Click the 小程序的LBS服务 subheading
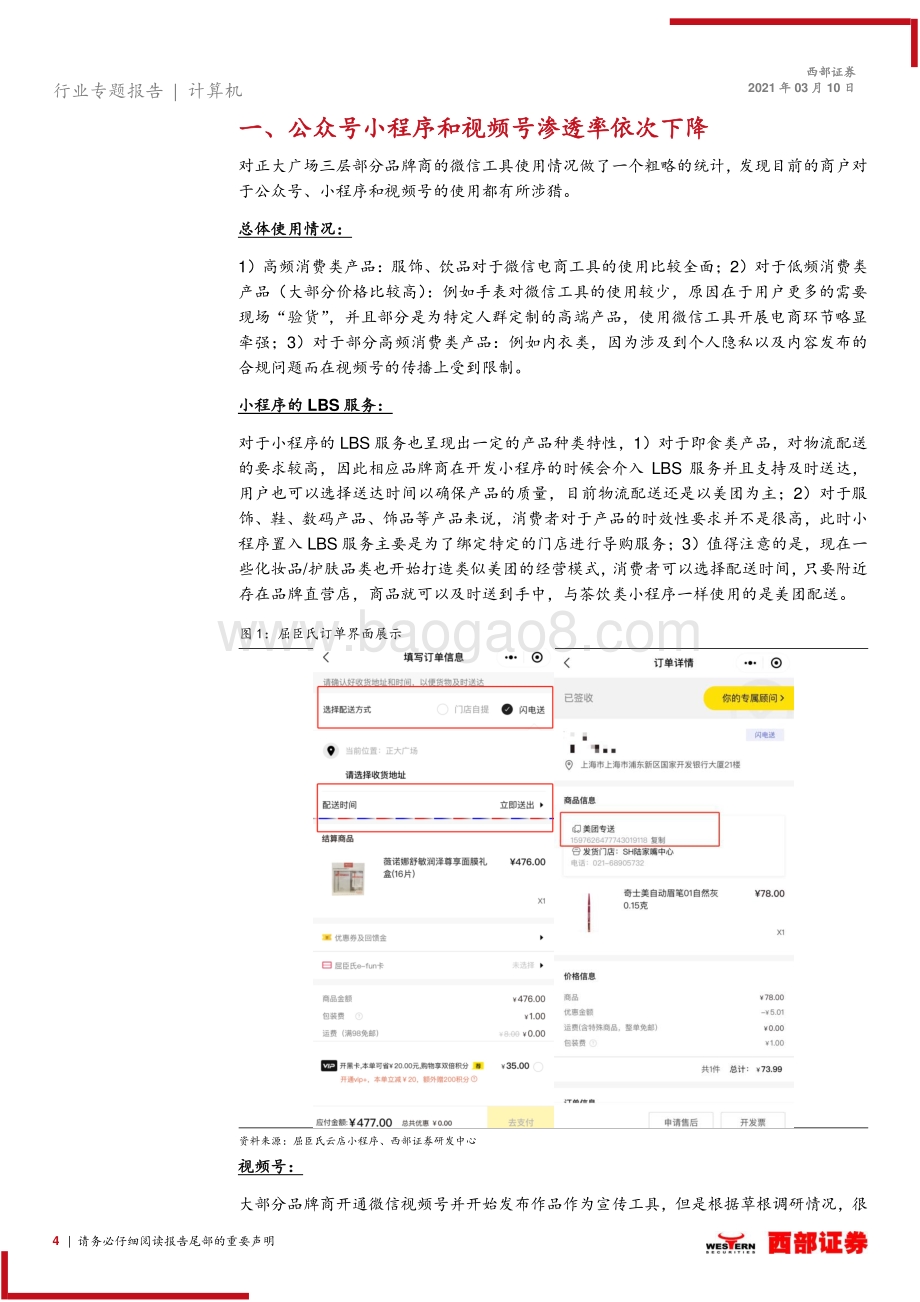 pyautogui.click(x=316, y=405)
